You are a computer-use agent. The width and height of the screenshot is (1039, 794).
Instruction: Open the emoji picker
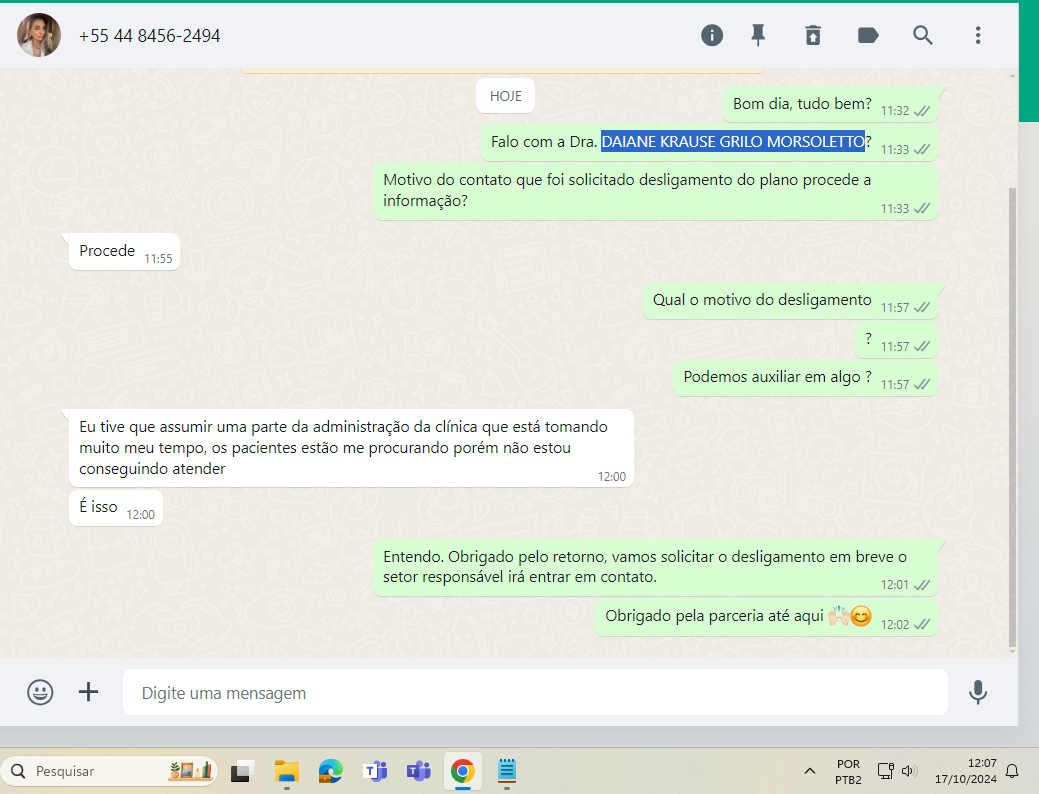pyautogui.click(x=40, y=693)
